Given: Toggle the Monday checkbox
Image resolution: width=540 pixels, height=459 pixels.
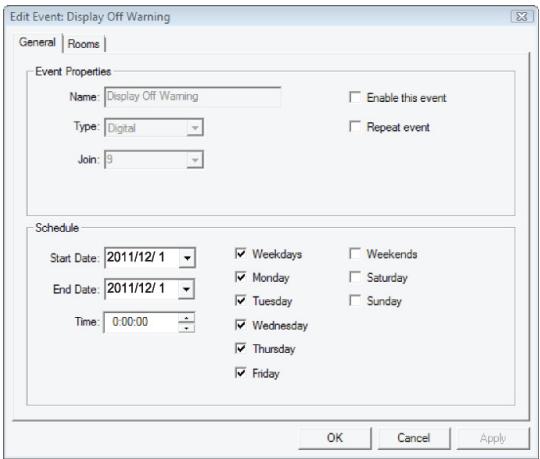Looking at the screenshot, I should click(240, 277).
